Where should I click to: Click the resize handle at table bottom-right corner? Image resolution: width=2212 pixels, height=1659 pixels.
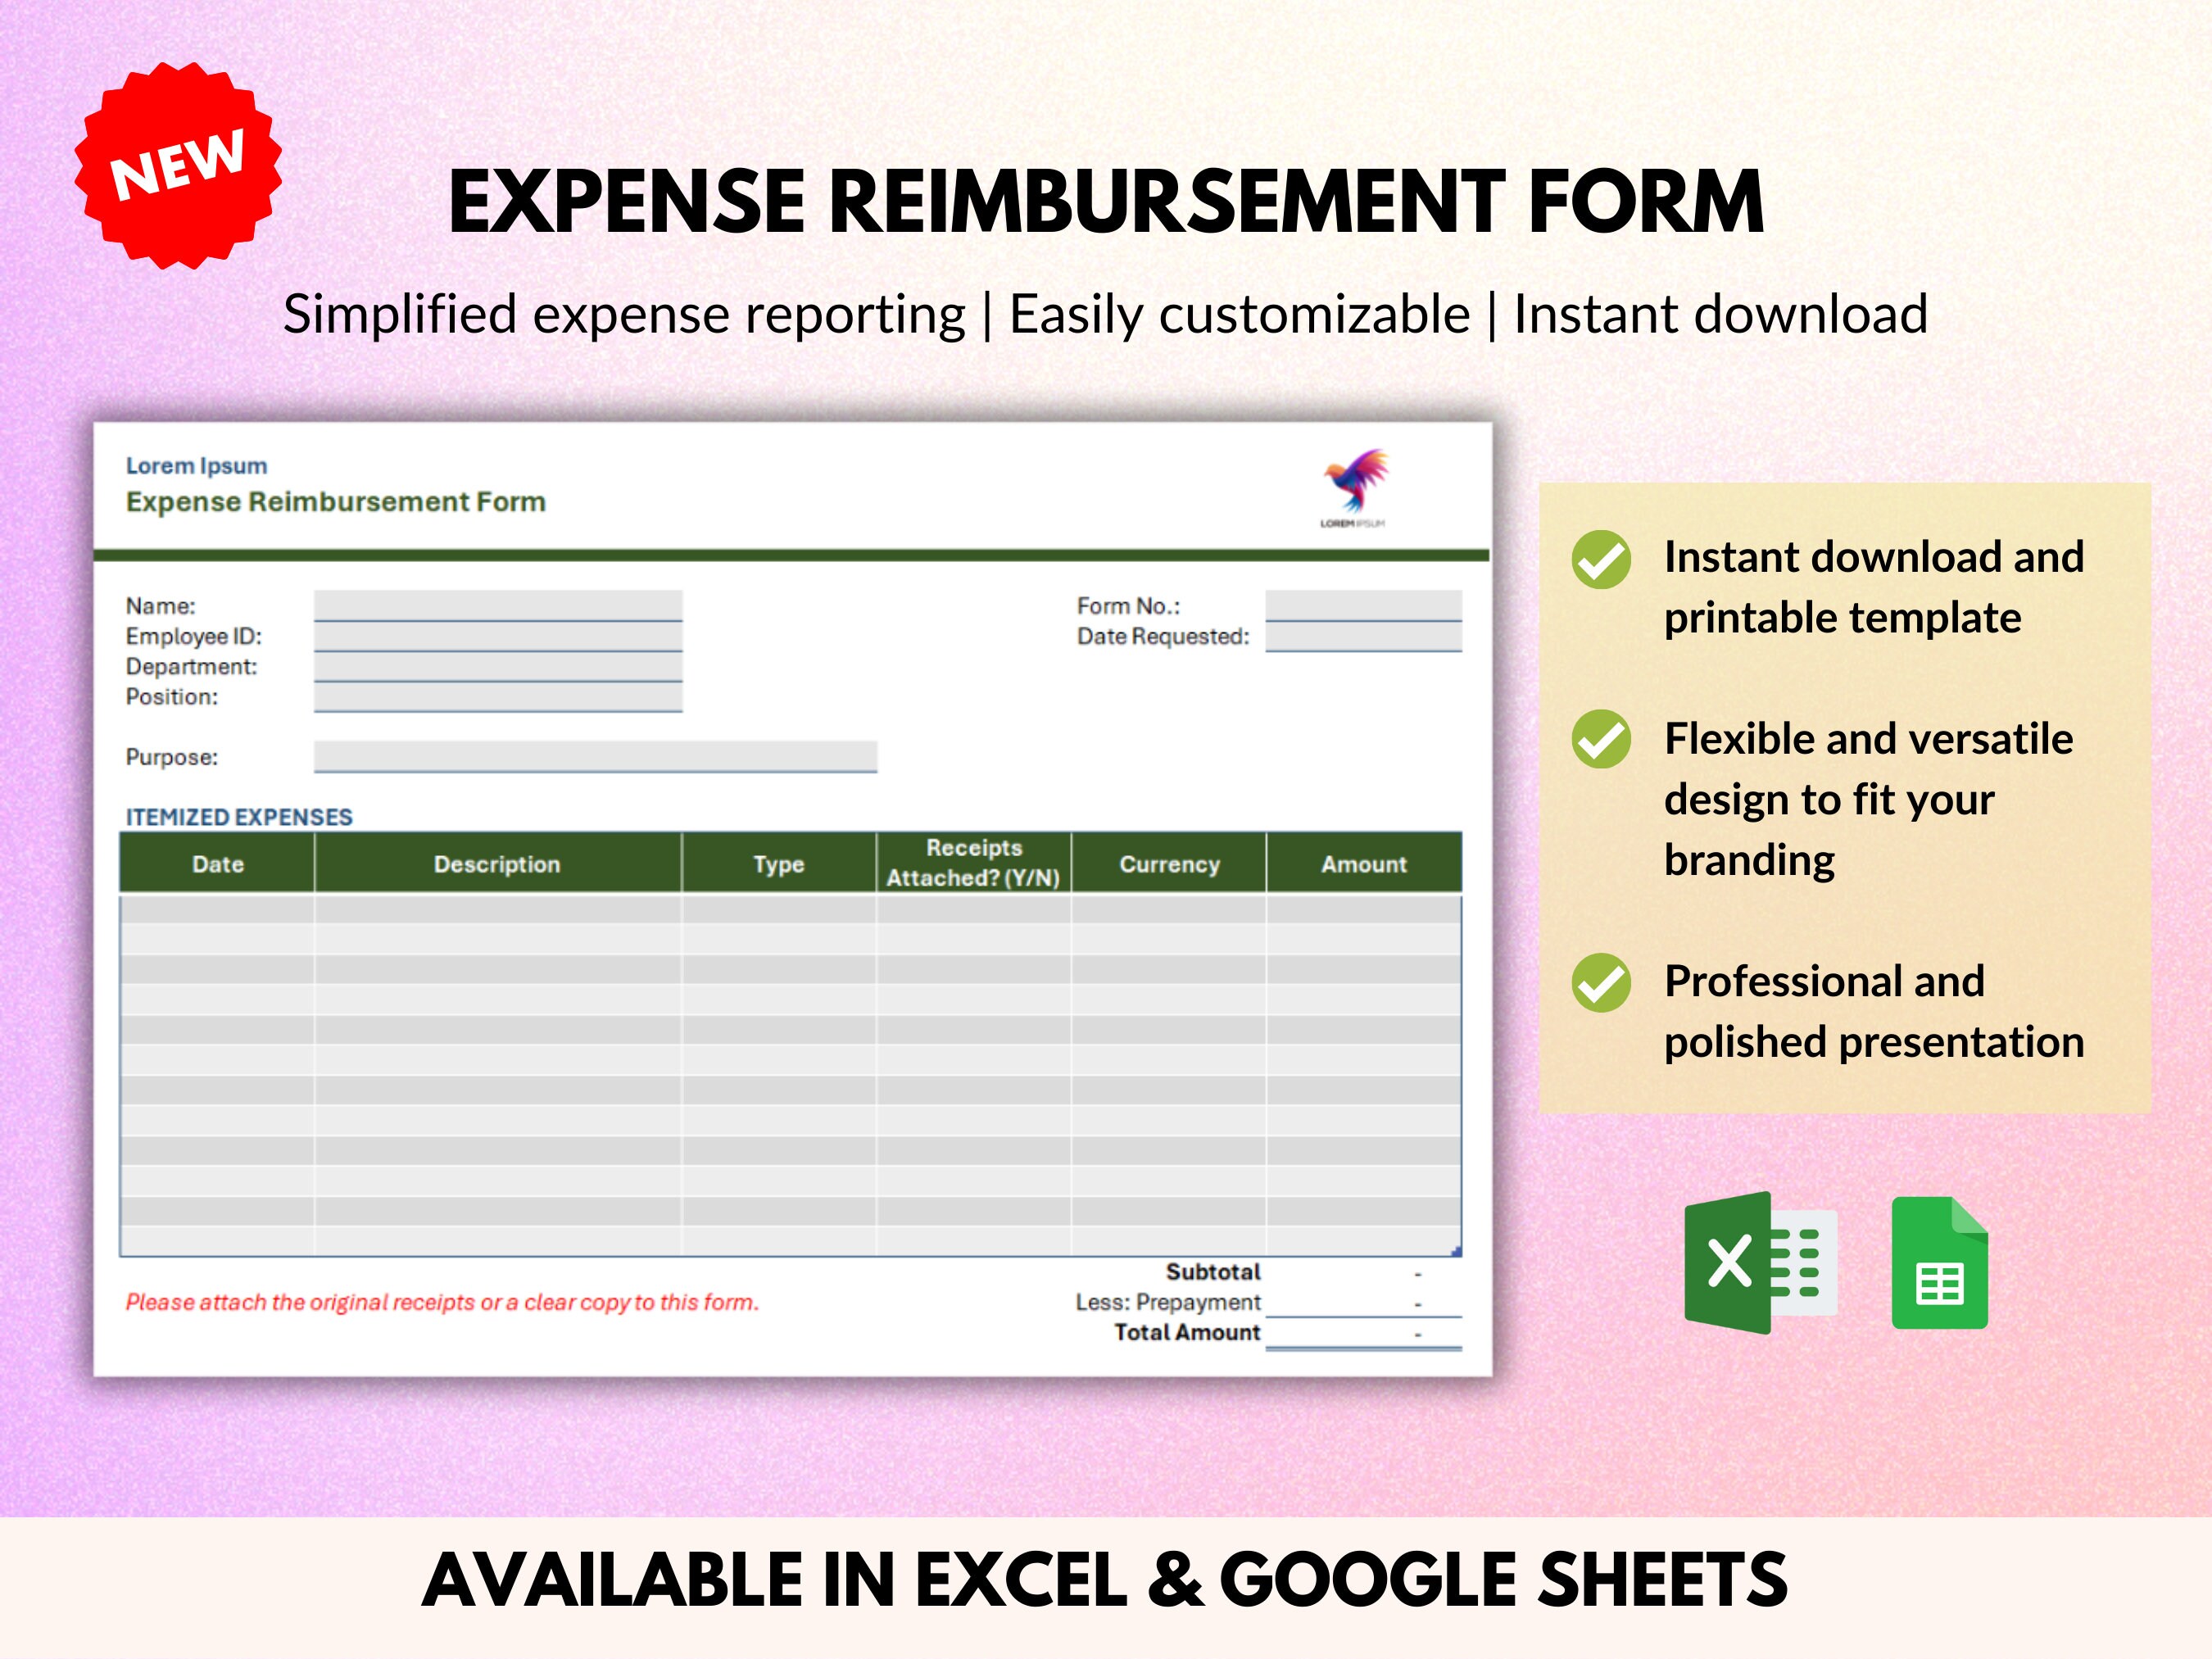pyautogui.click(x=1456, y=1250)
